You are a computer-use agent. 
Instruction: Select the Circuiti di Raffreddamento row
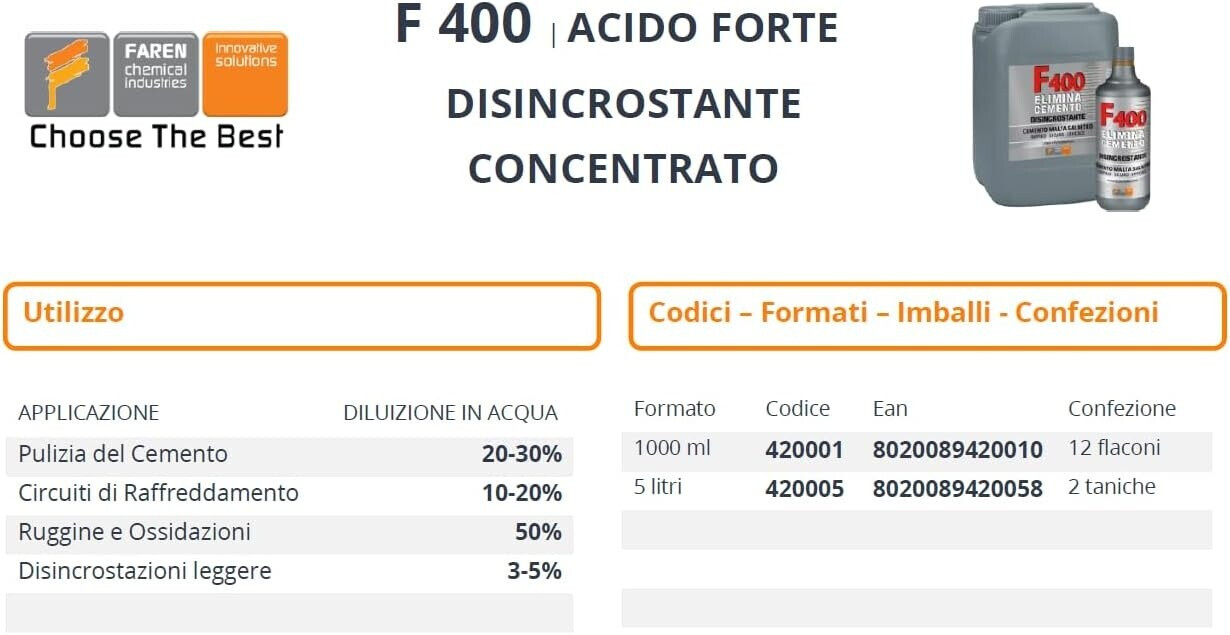(x=289, y=493)
